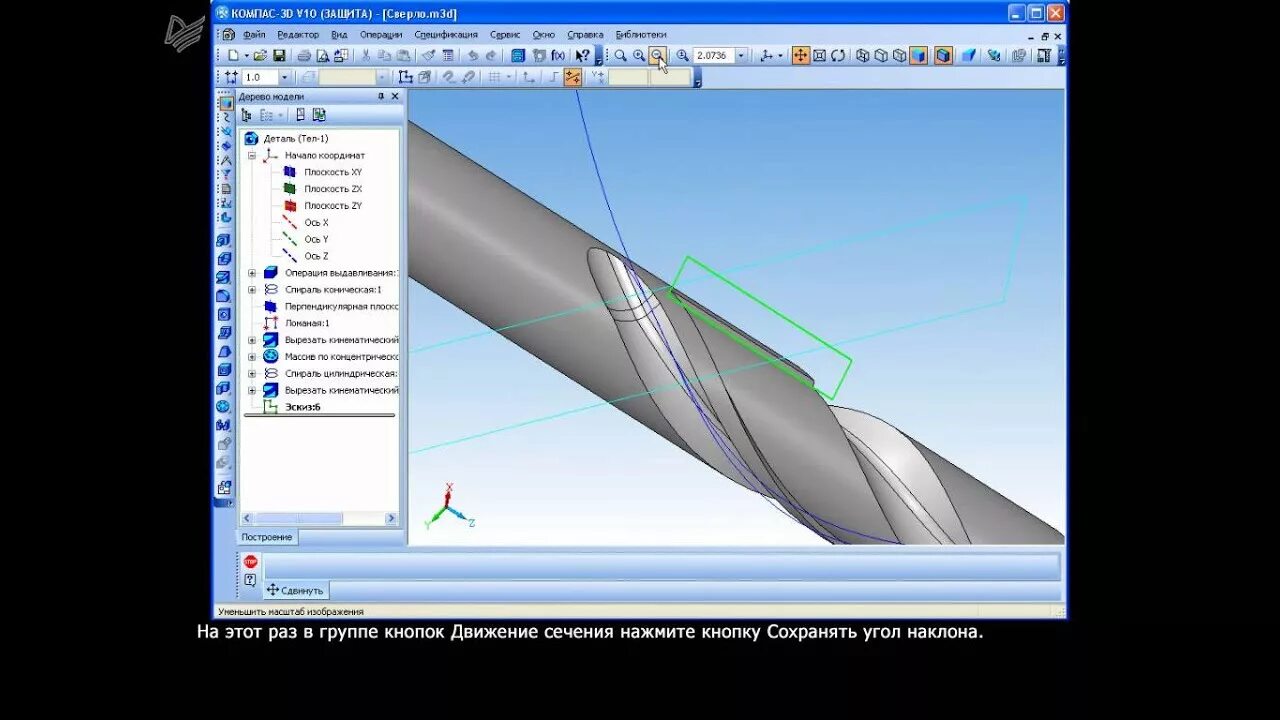
Task: Click the Сдвинуть button
Action: tap(295, 590)
